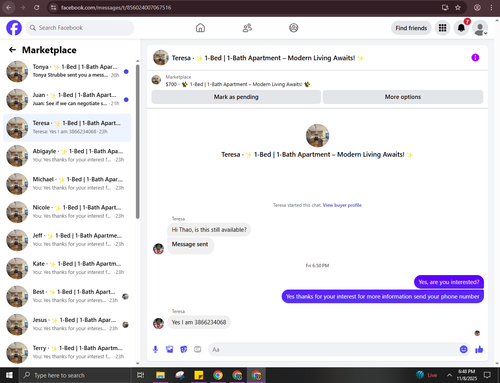Open Windows Start menu

tap(9, 375)
